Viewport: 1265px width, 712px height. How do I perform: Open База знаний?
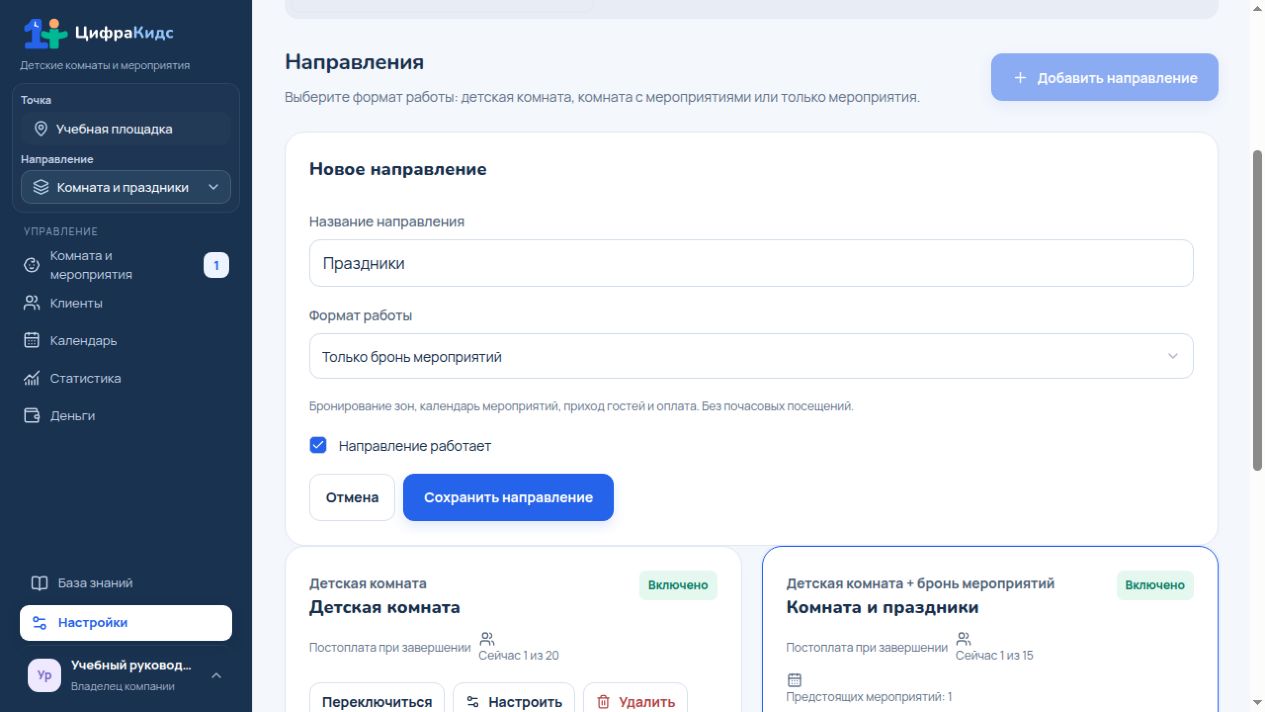coord(126,583)
